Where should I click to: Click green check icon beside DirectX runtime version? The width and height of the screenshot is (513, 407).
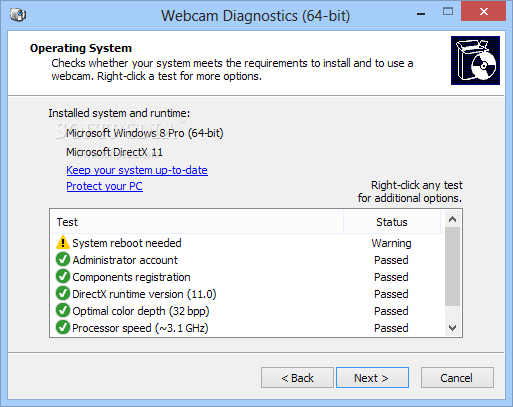pos(63,293)
